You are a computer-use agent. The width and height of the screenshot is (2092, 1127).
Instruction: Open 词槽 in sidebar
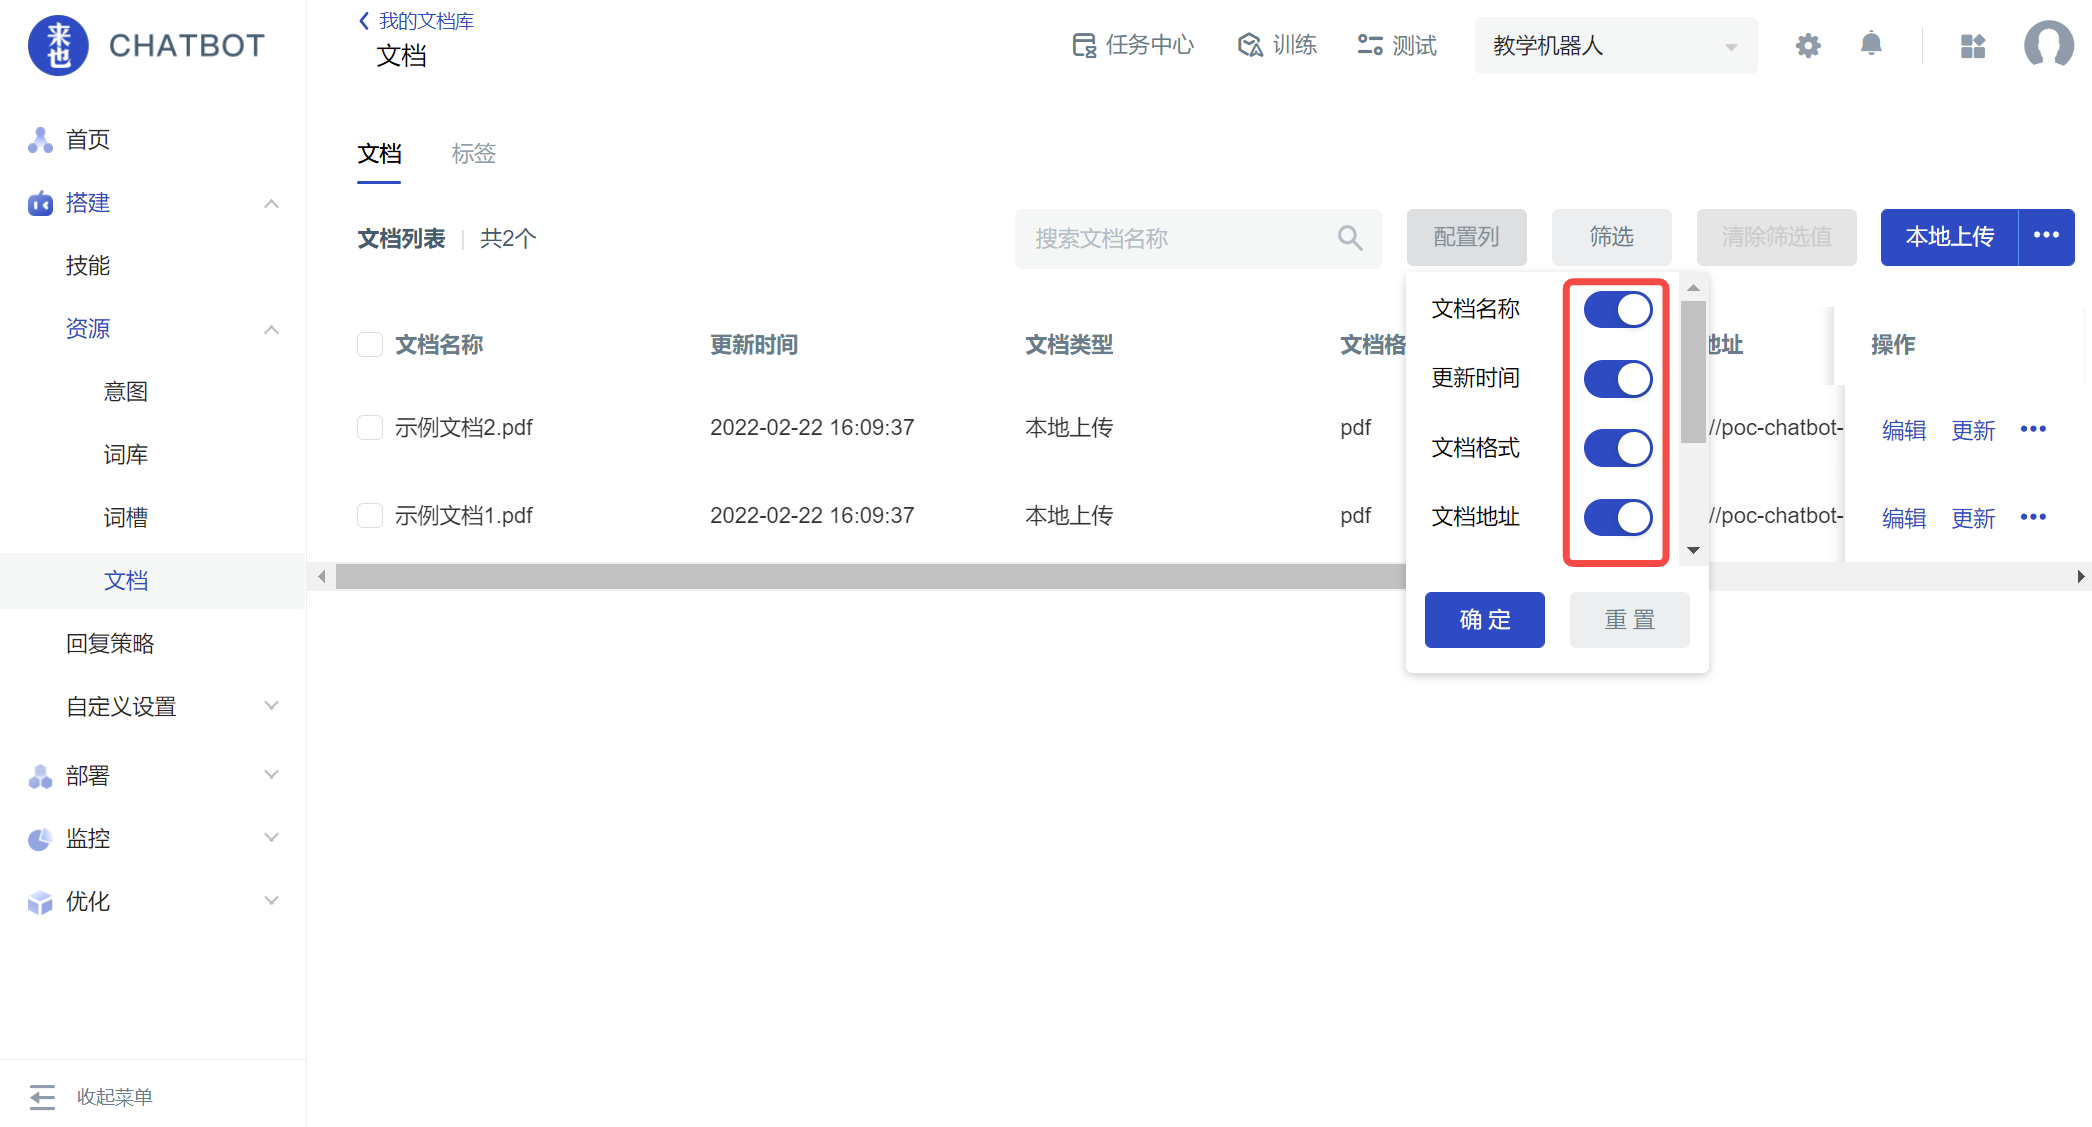pos(126,518)
